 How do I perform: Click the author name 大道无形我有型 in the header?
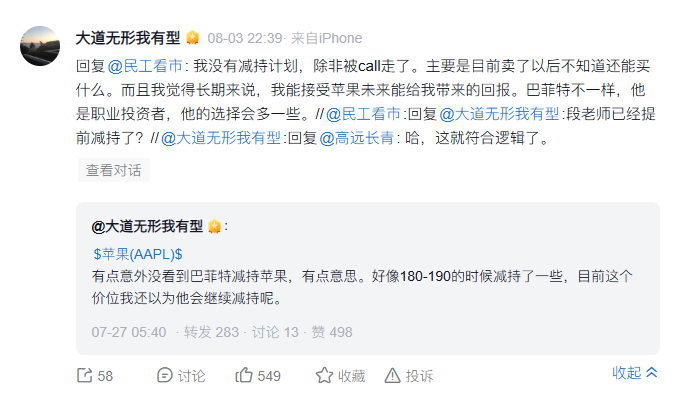128,38
